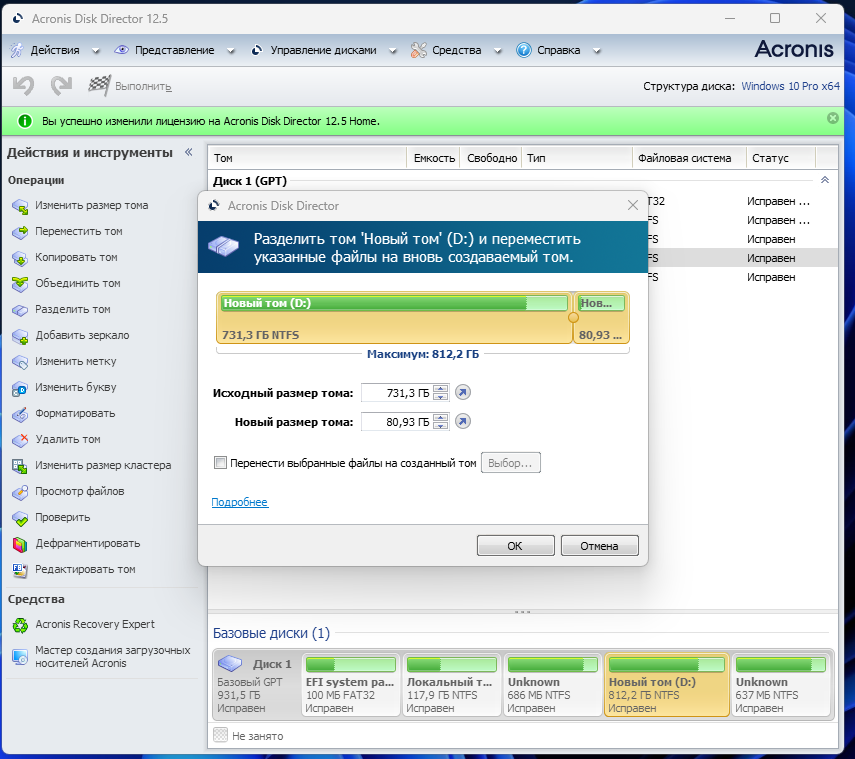Expand the dropdown arrow next to Действия
This screenshot has width=855, height=759.
coord(96,51)
